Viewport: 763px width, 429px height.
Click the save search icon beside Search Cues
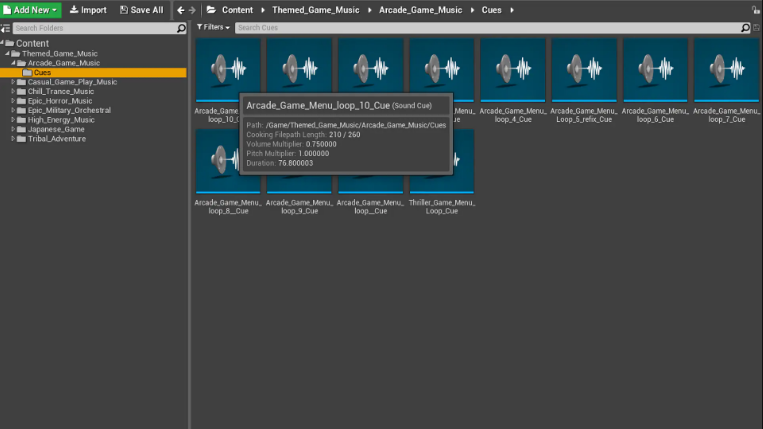pyautogui.click(x=756, y=28)
